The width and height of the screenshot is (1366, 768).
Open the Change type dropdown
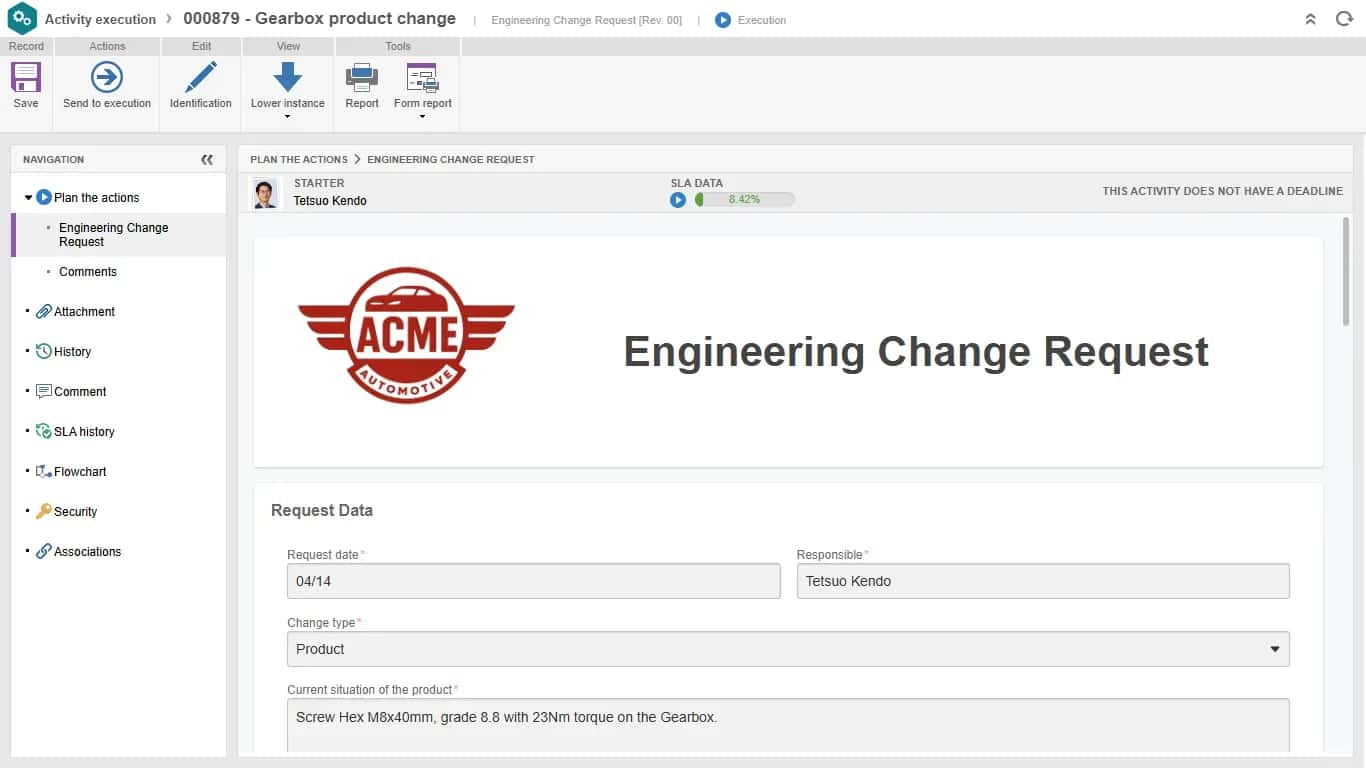788,649
